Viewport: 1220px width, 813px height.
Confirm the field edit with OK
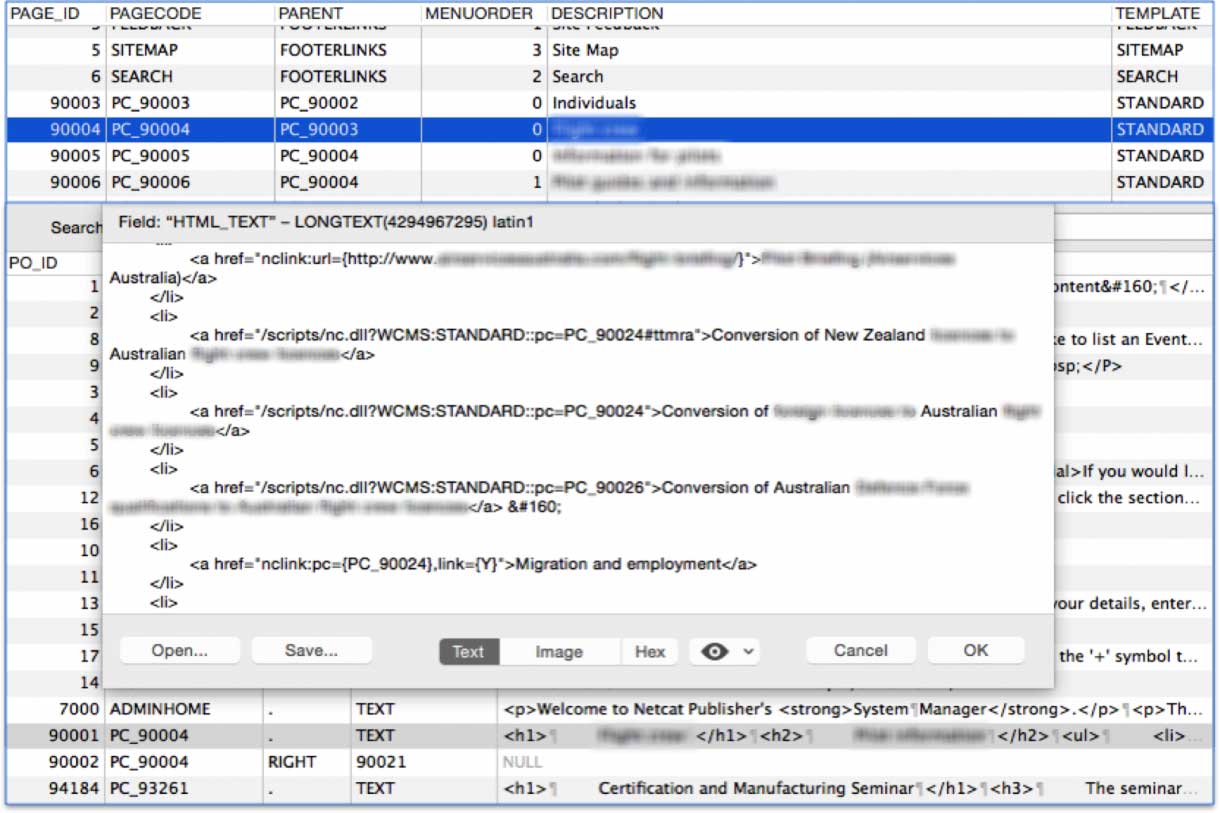[975, 650]
